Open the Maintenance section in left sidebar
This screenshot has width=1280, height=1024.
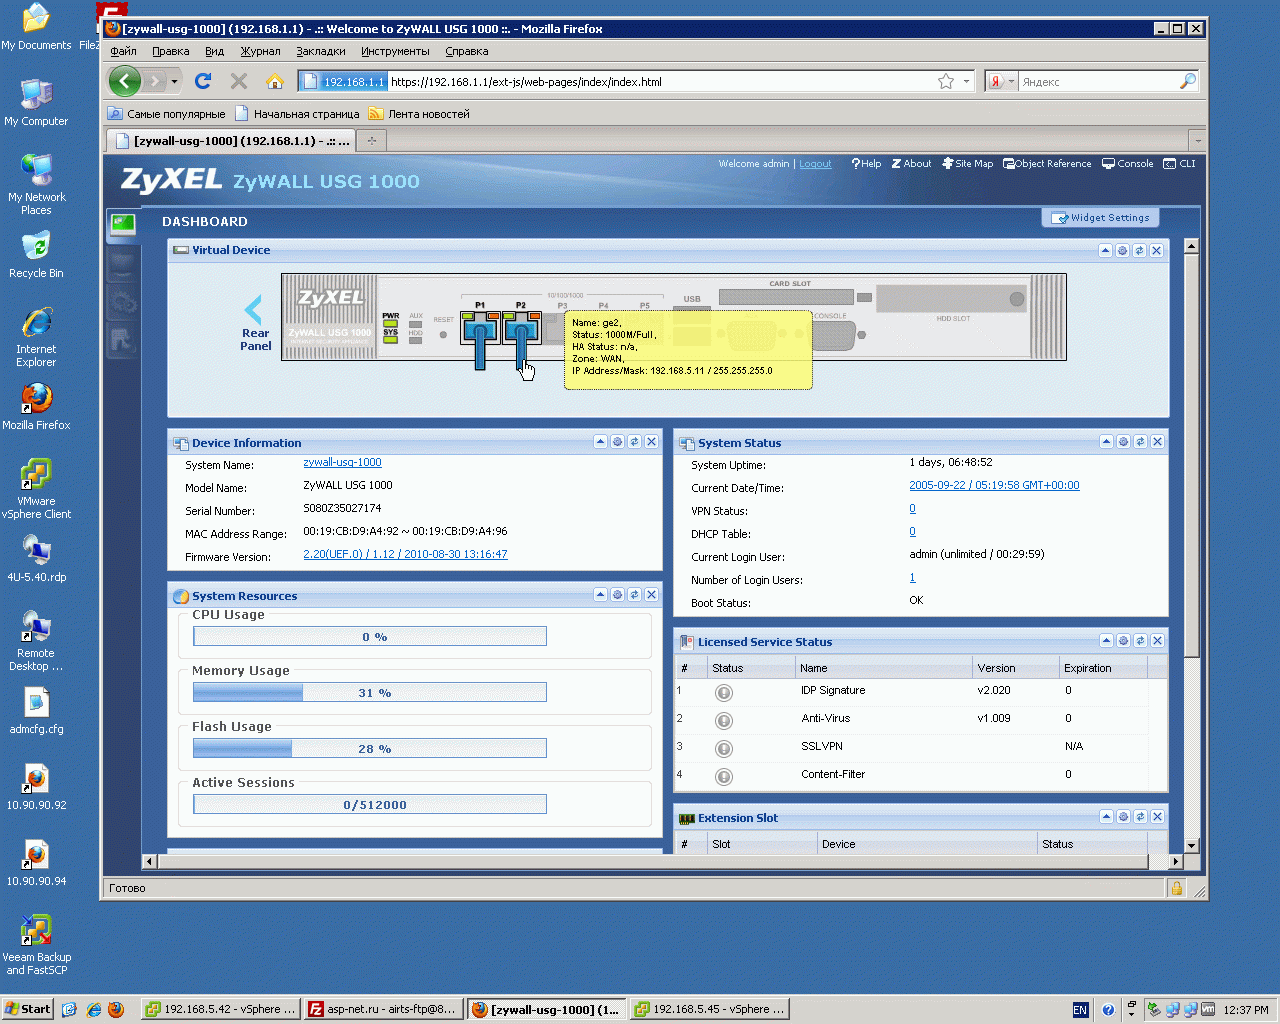click(123, 339)
